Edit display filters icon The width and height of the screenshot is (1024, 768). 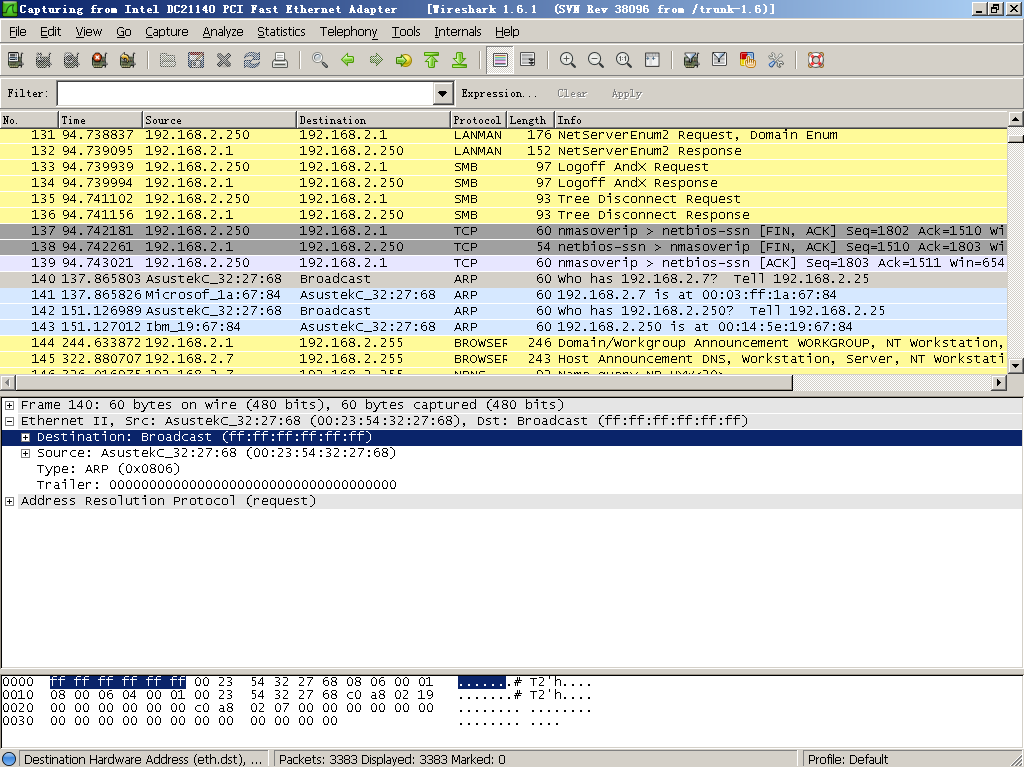pyautogui.click(x=720, y=61)
